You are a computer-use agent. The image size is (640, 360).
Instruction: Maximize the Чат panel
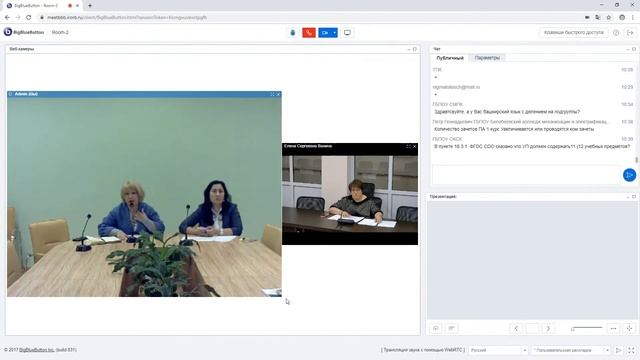tap(634, 49)
